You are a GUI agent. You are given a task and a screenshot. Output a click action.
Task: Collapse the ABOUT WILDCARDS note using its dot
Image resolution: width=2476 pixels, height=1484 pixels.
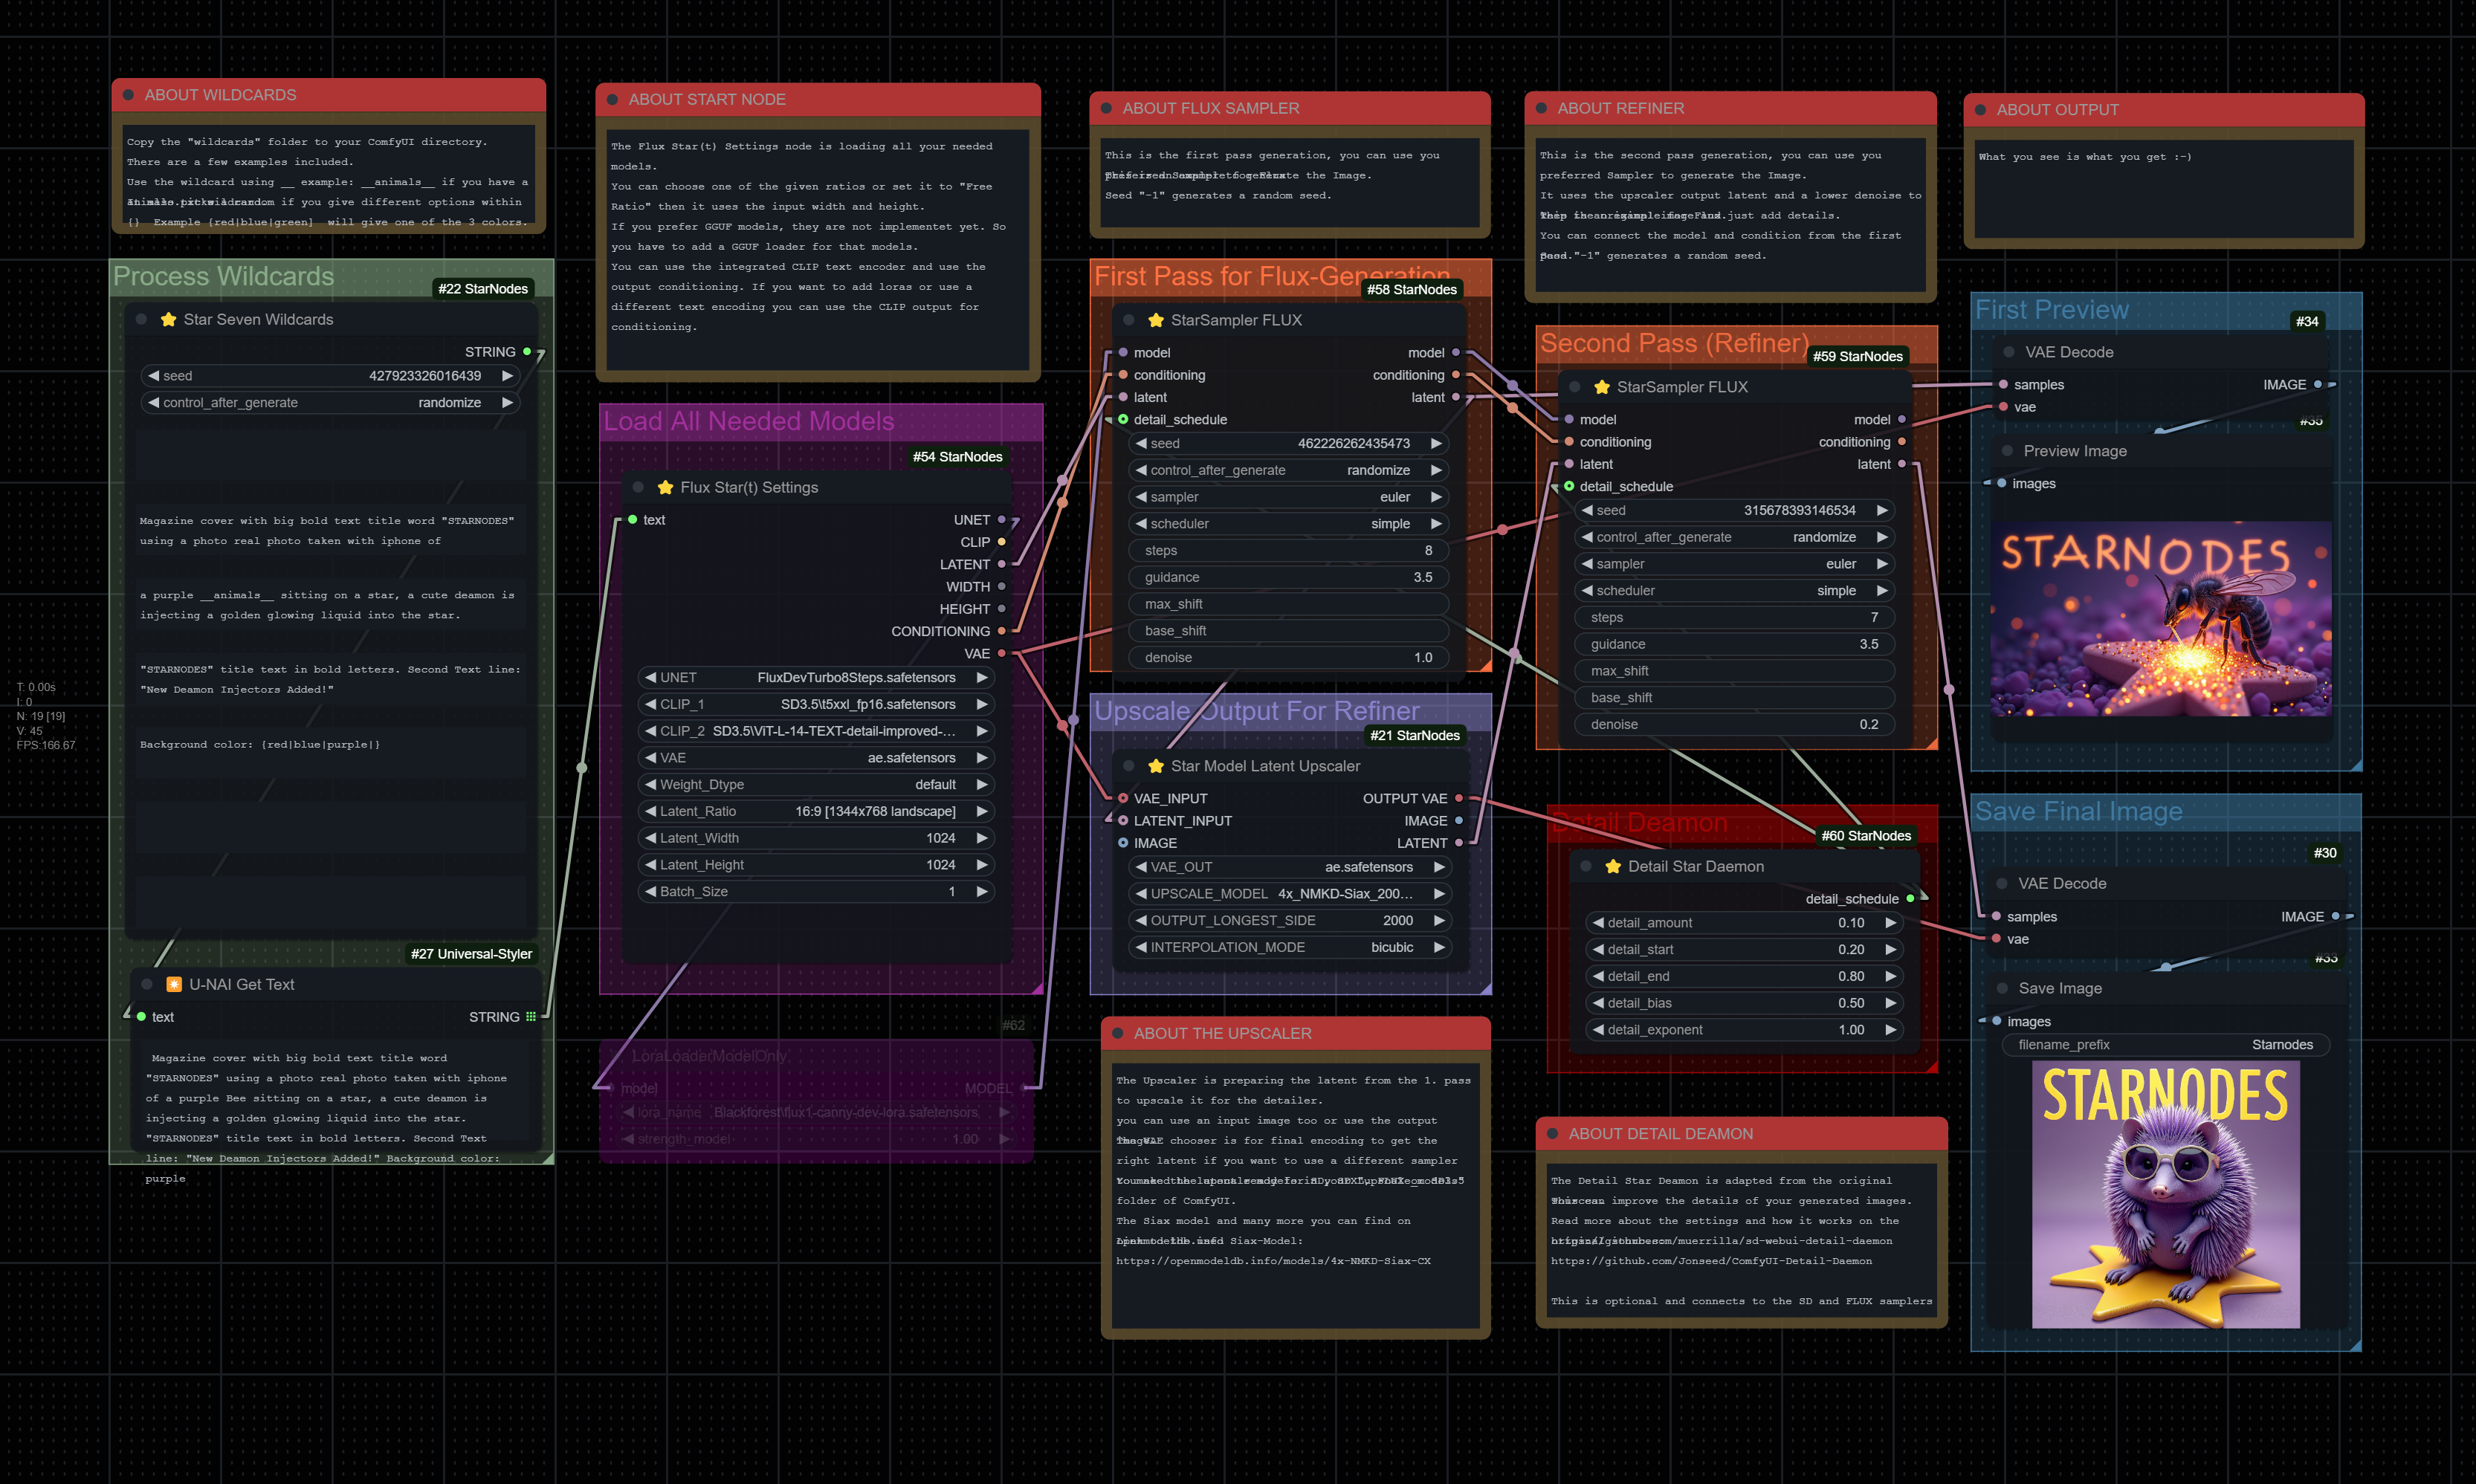click(128, 95)
